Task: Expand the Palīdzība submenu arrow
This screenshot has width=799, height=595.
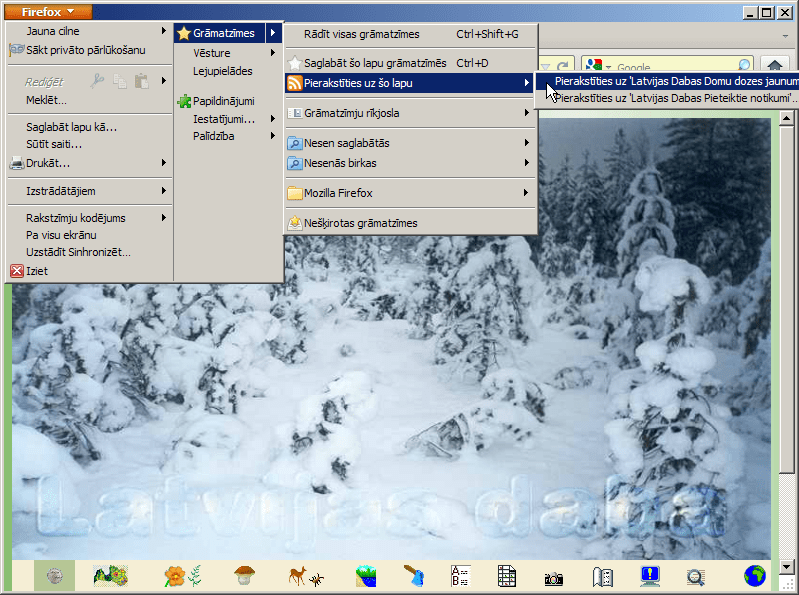Action: tap(273, 136)
